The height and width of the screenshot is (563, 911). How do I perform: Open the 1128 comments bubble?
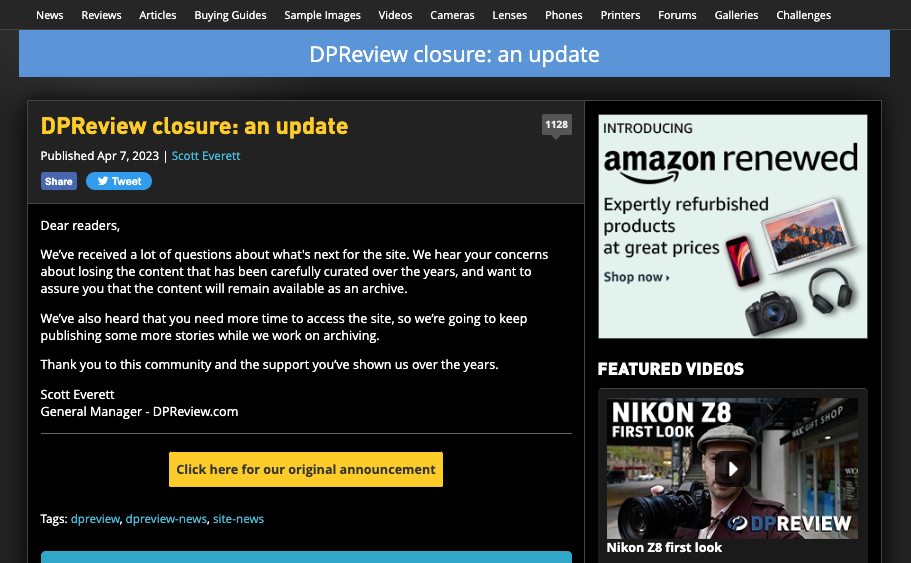click(x=557, y=125)
